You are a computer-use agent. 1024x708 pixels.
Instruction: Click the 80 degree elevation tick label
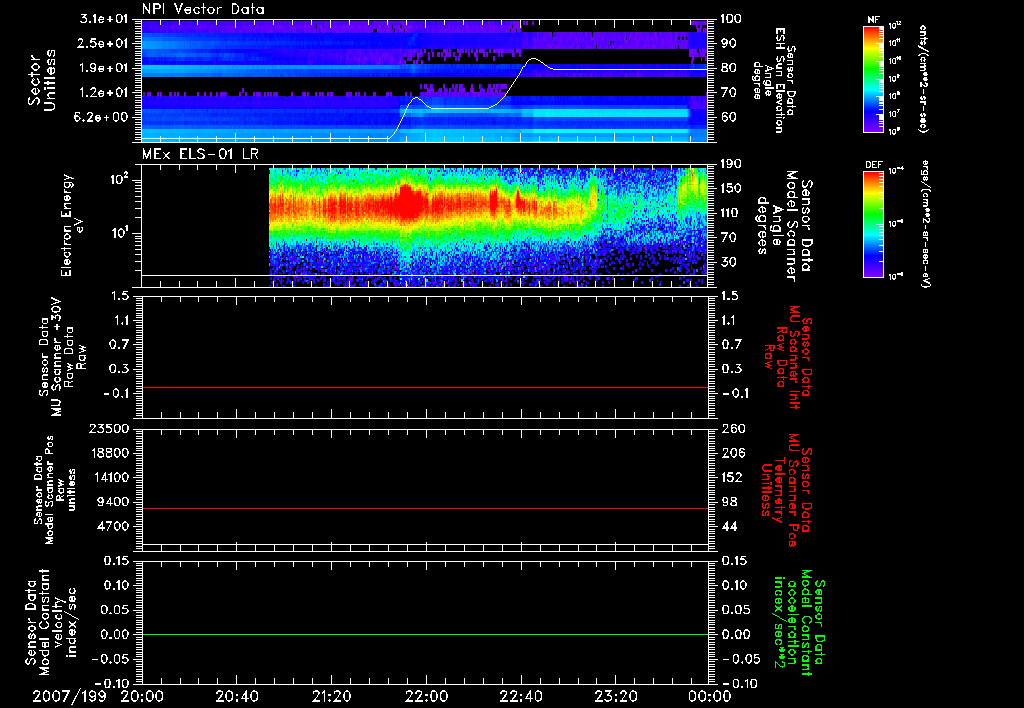click(727, 68)
